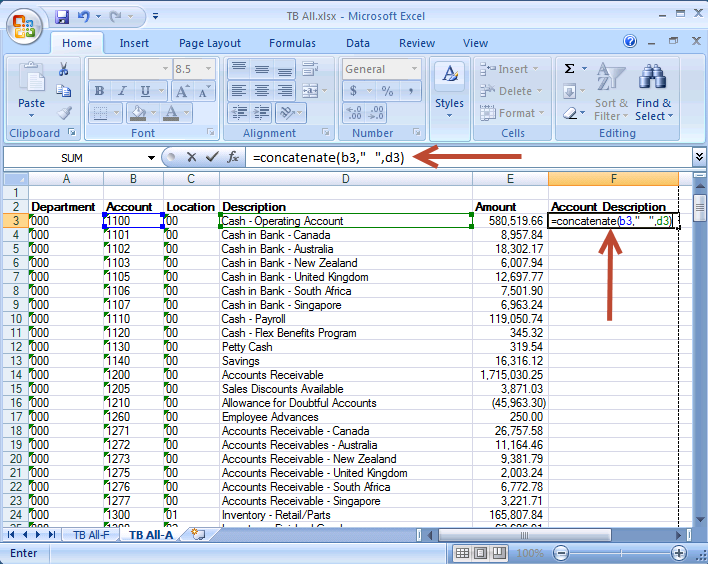The height and width of the screenshot is (564, 708).
Task: Adjust the zoom slider handle
Action: click(x=621, y=553)
